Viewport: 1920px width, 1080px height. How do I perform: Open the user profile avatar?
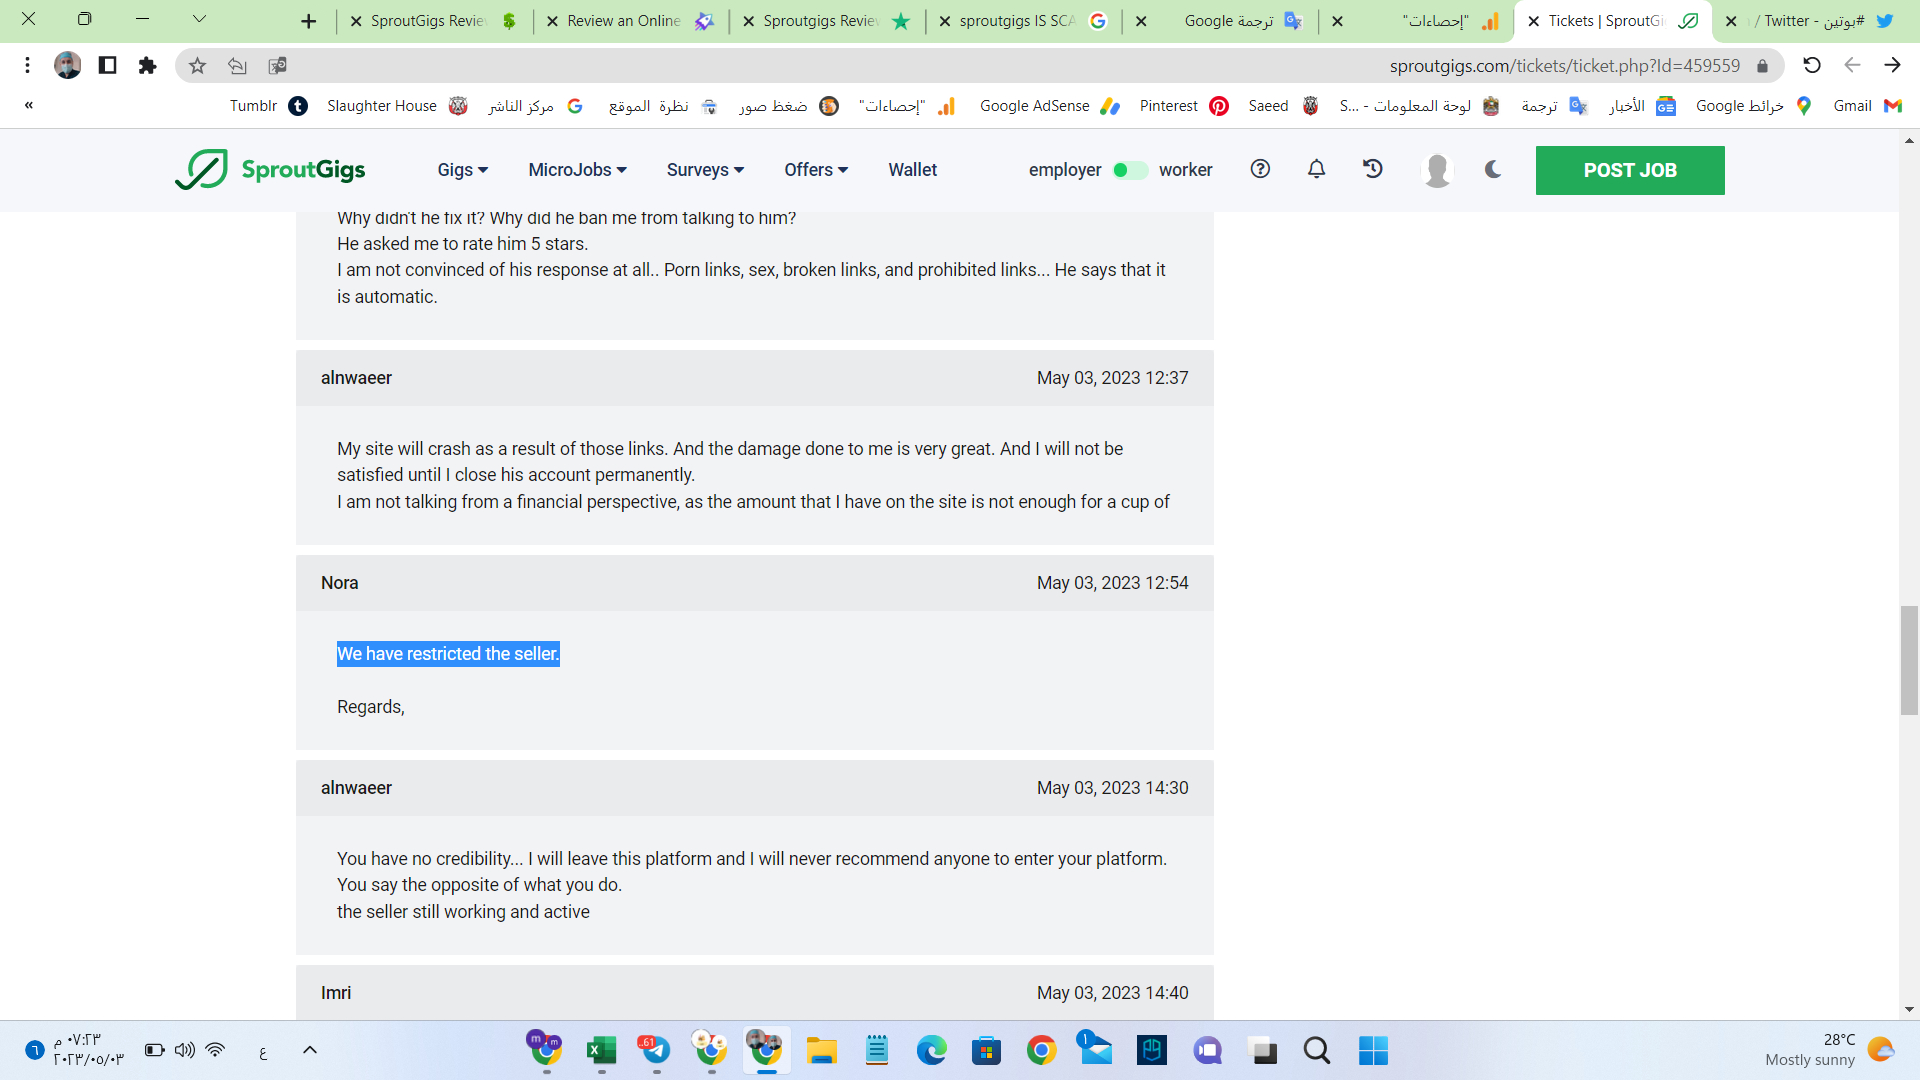(x=1436, y=170)
